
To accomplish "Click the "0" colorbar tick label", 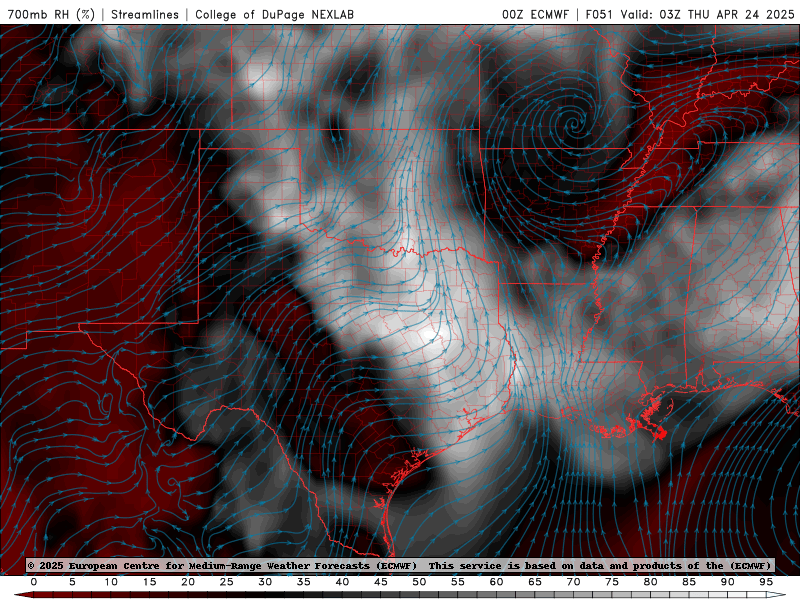I will (34, 582).
